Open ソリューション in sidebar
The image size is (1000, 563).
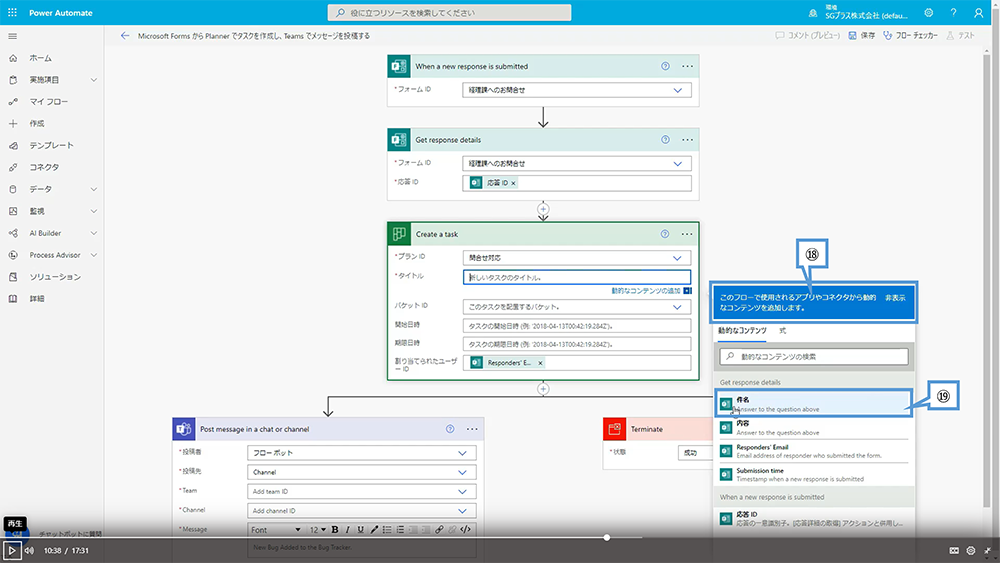coord(55,277)
